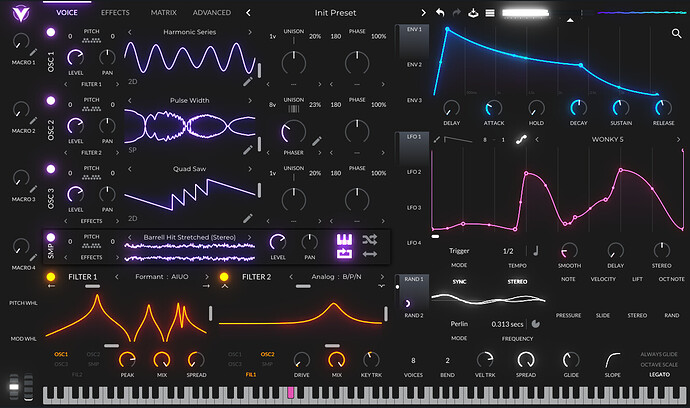The image size is (690, 408).
Task: Select the LFO 2 modulation source
Action: (412, 172)
